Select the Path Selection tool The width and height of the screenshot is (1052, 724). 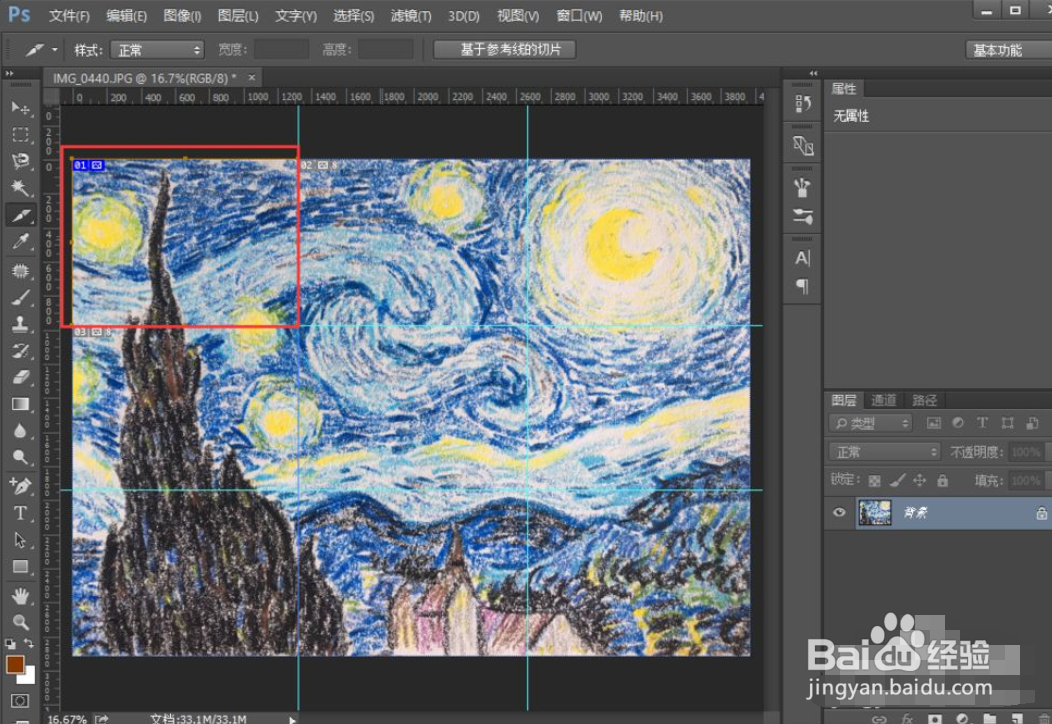pos(20,540)
